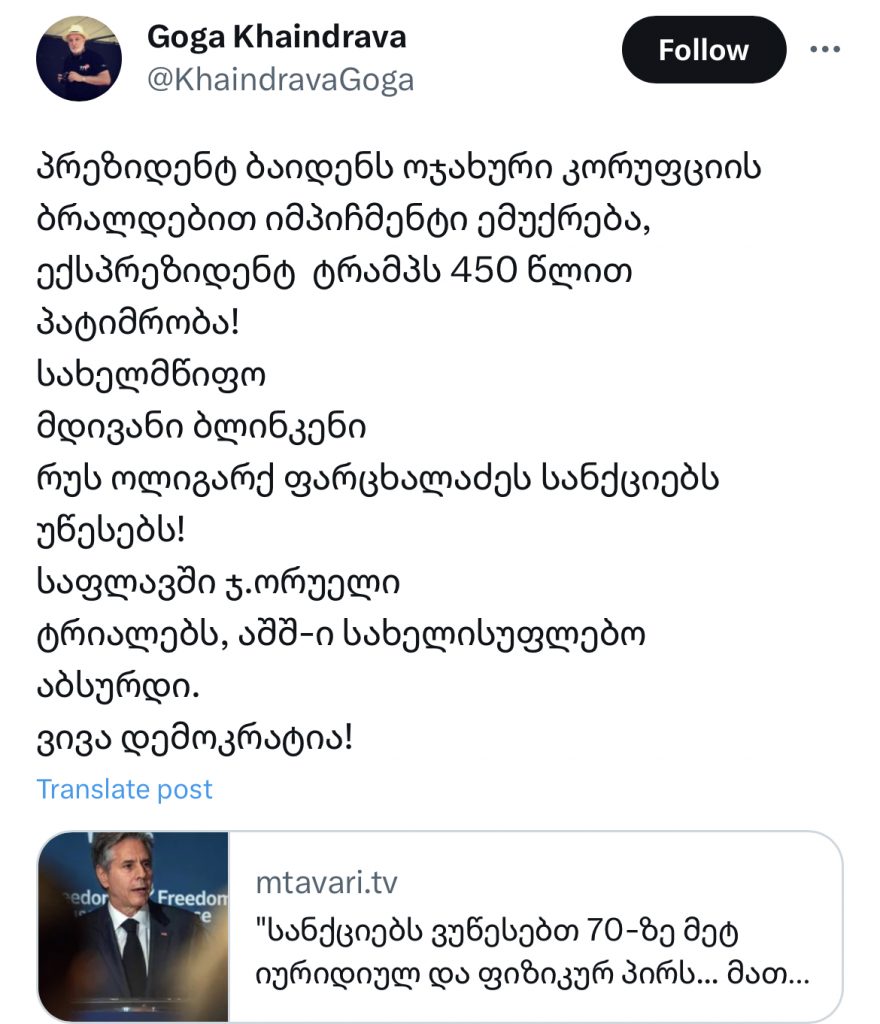Click the mtavari.tv domain label

pos(326,882)
